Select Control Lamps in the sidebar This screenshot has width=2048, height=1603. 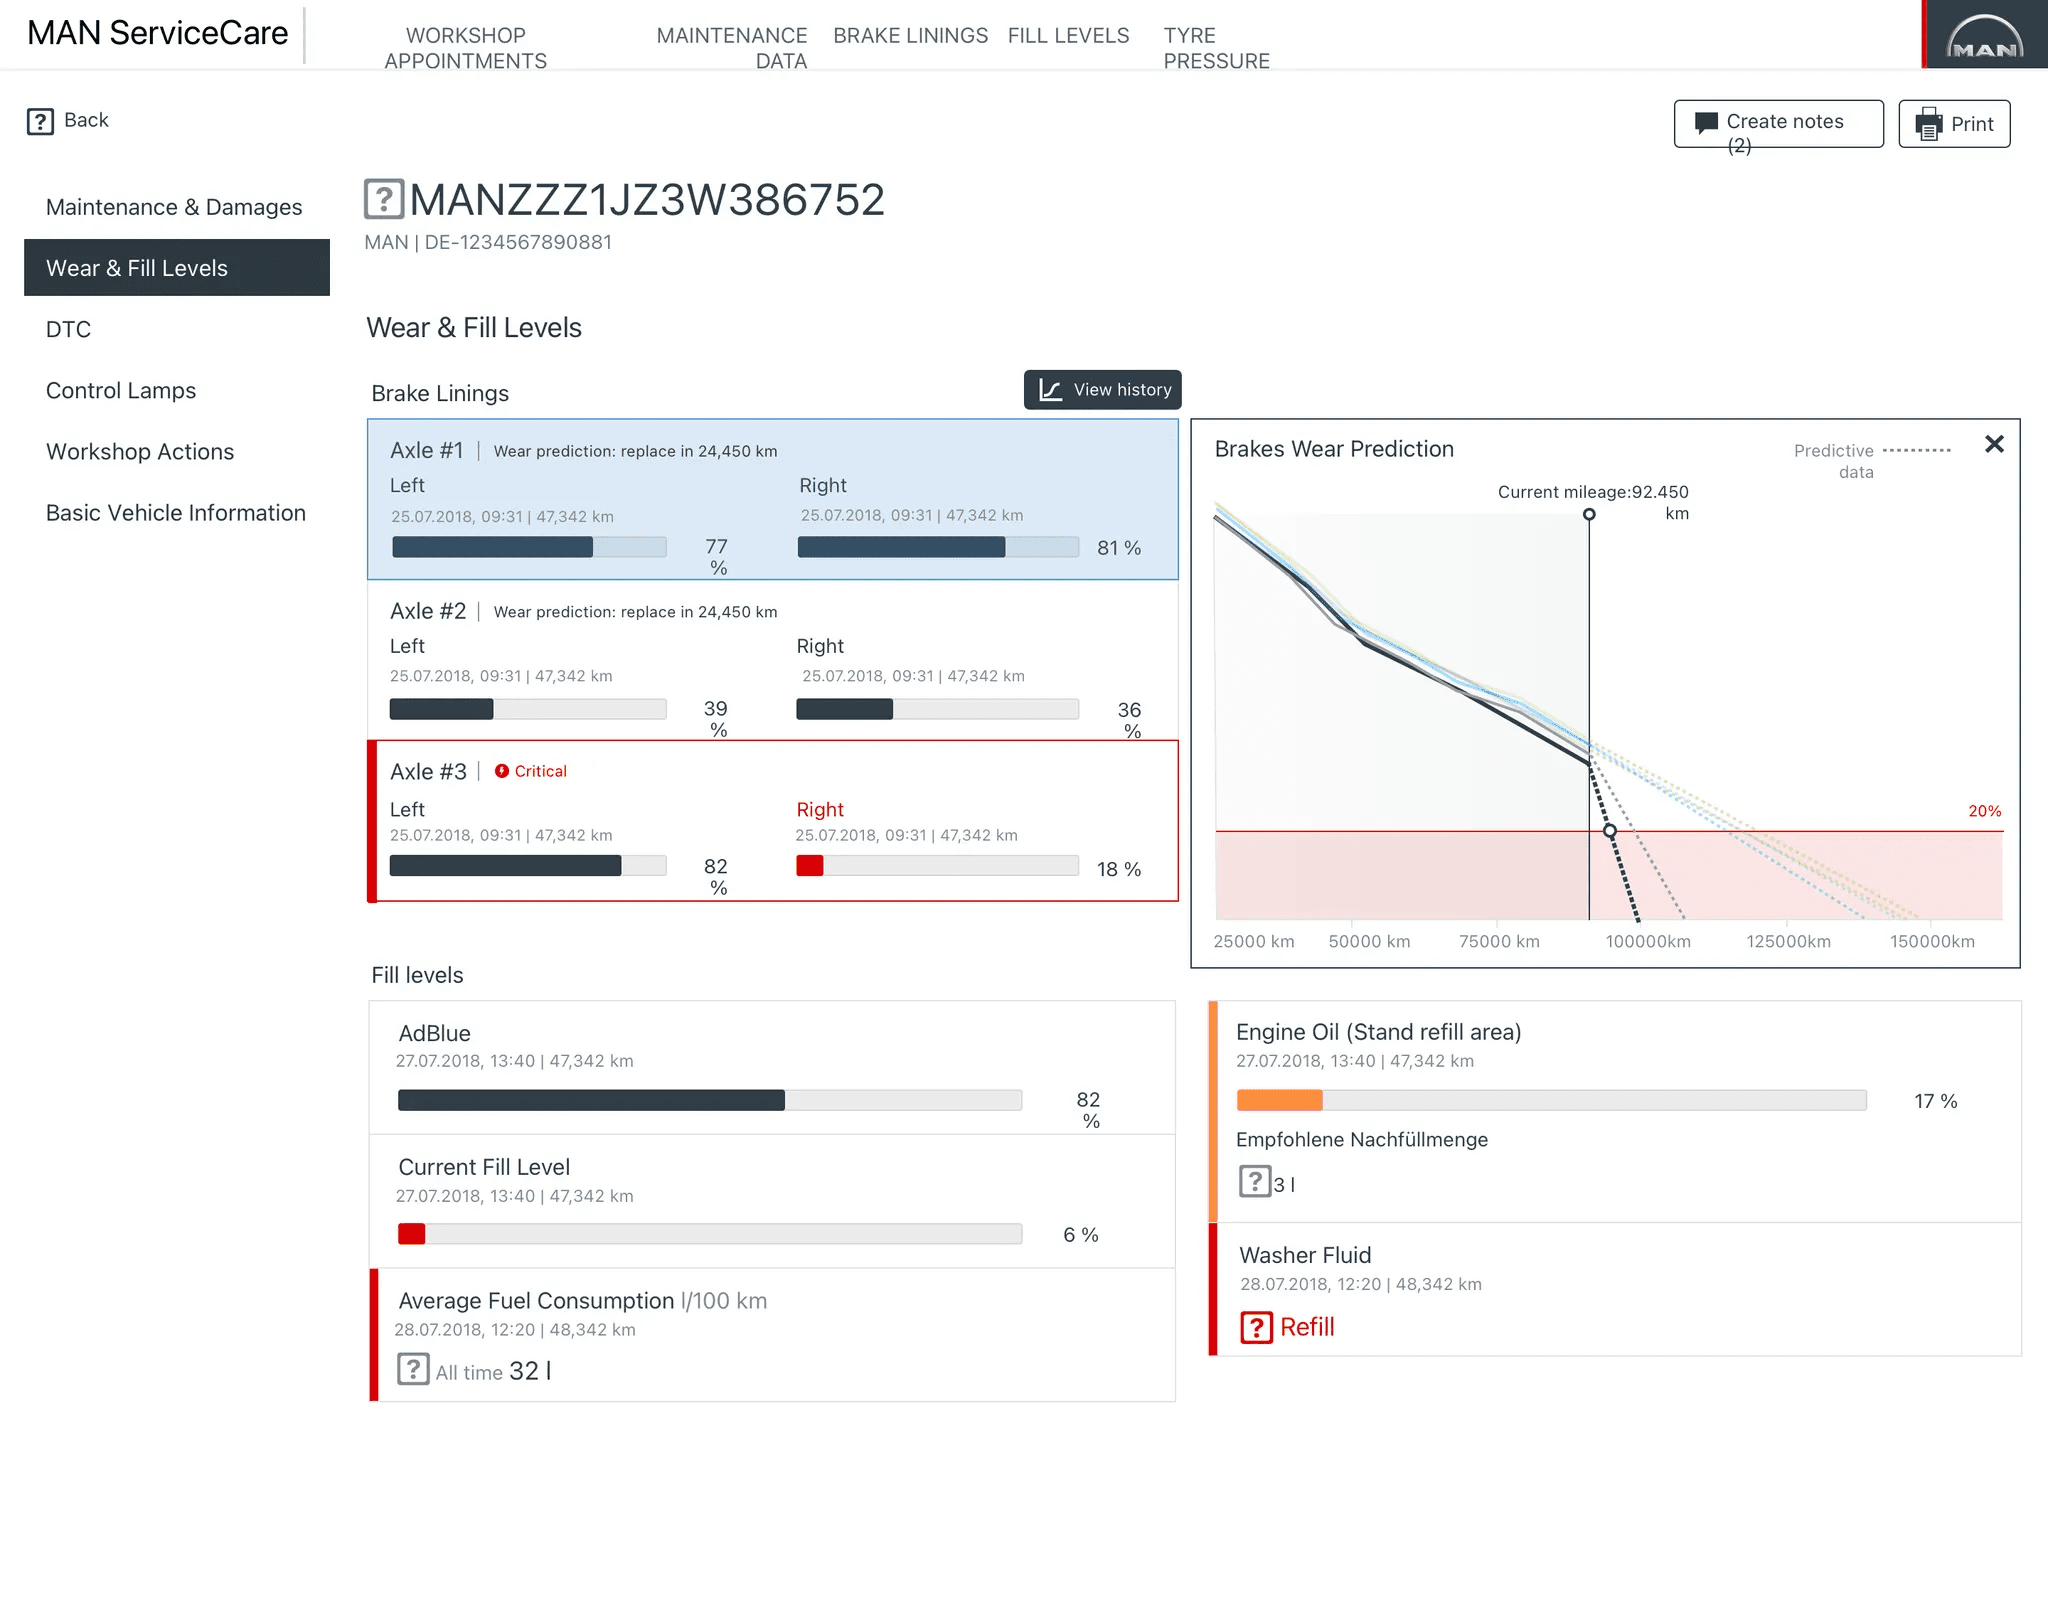[121, 391]
